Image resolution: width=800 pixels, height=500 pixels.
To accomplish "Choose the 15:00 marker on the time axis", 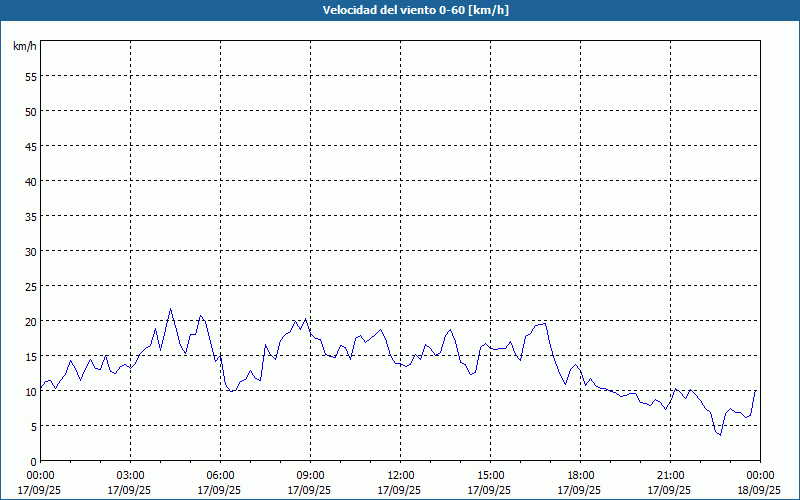I will pyautogui.click(x=491, y=475).
